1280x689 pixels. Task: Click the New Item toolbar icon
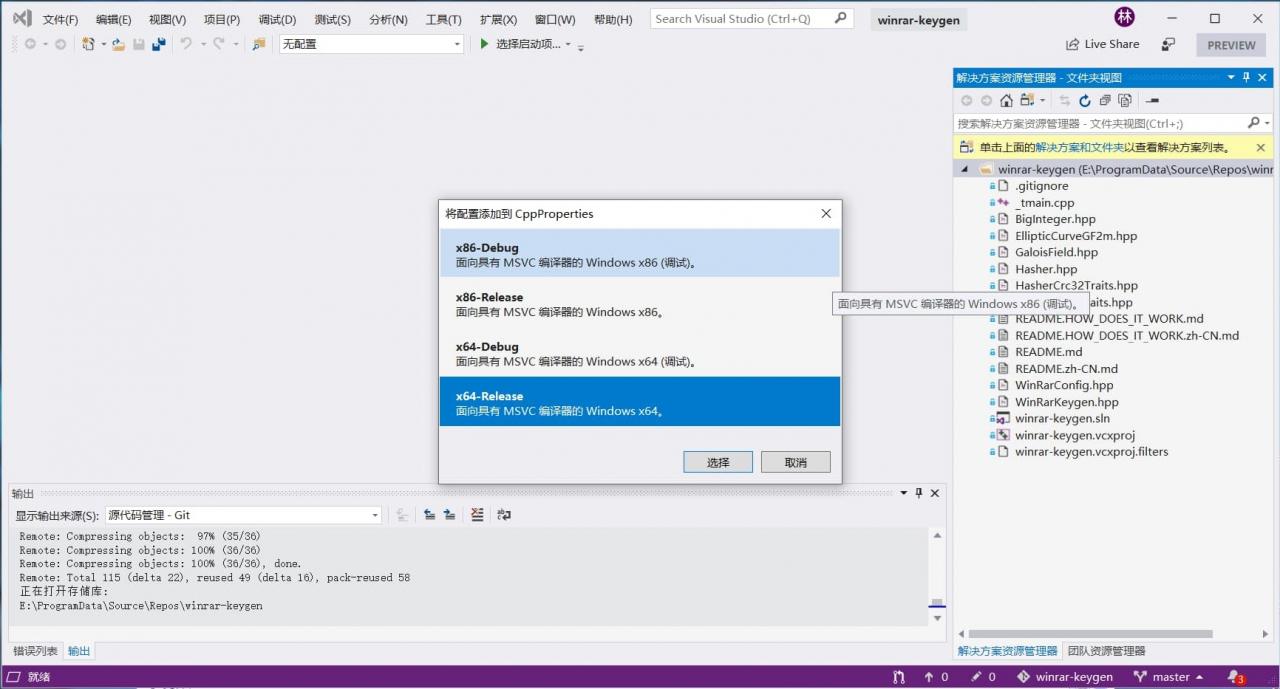pos(89,44)
